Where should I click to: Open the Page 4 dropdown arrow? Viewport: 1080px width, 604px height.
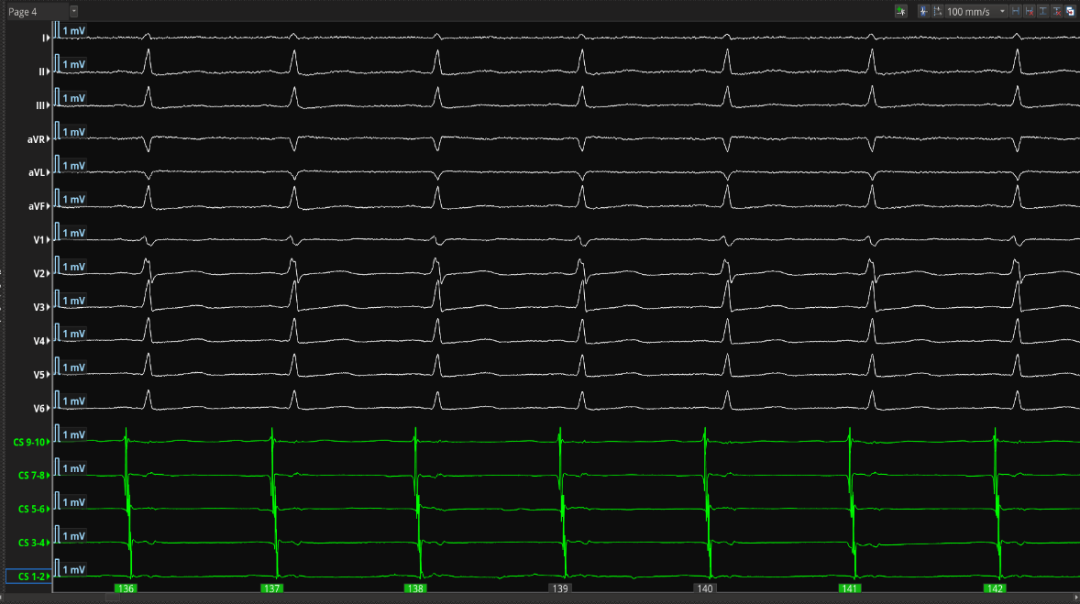(74, 11)
